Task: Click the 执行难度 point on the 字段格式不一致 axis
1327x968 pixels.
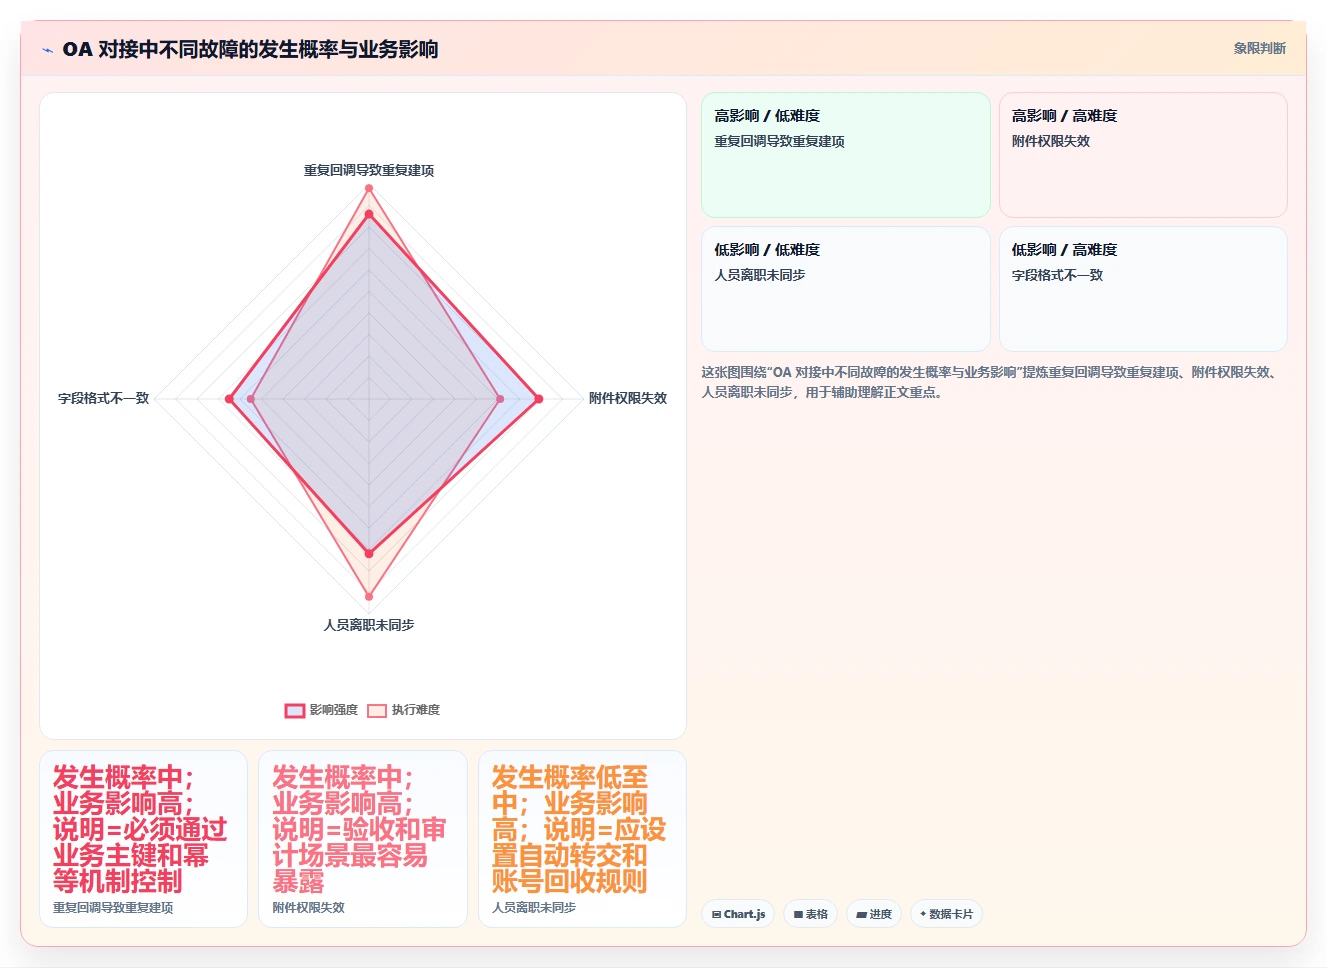Action: click(x=251, y=399)
